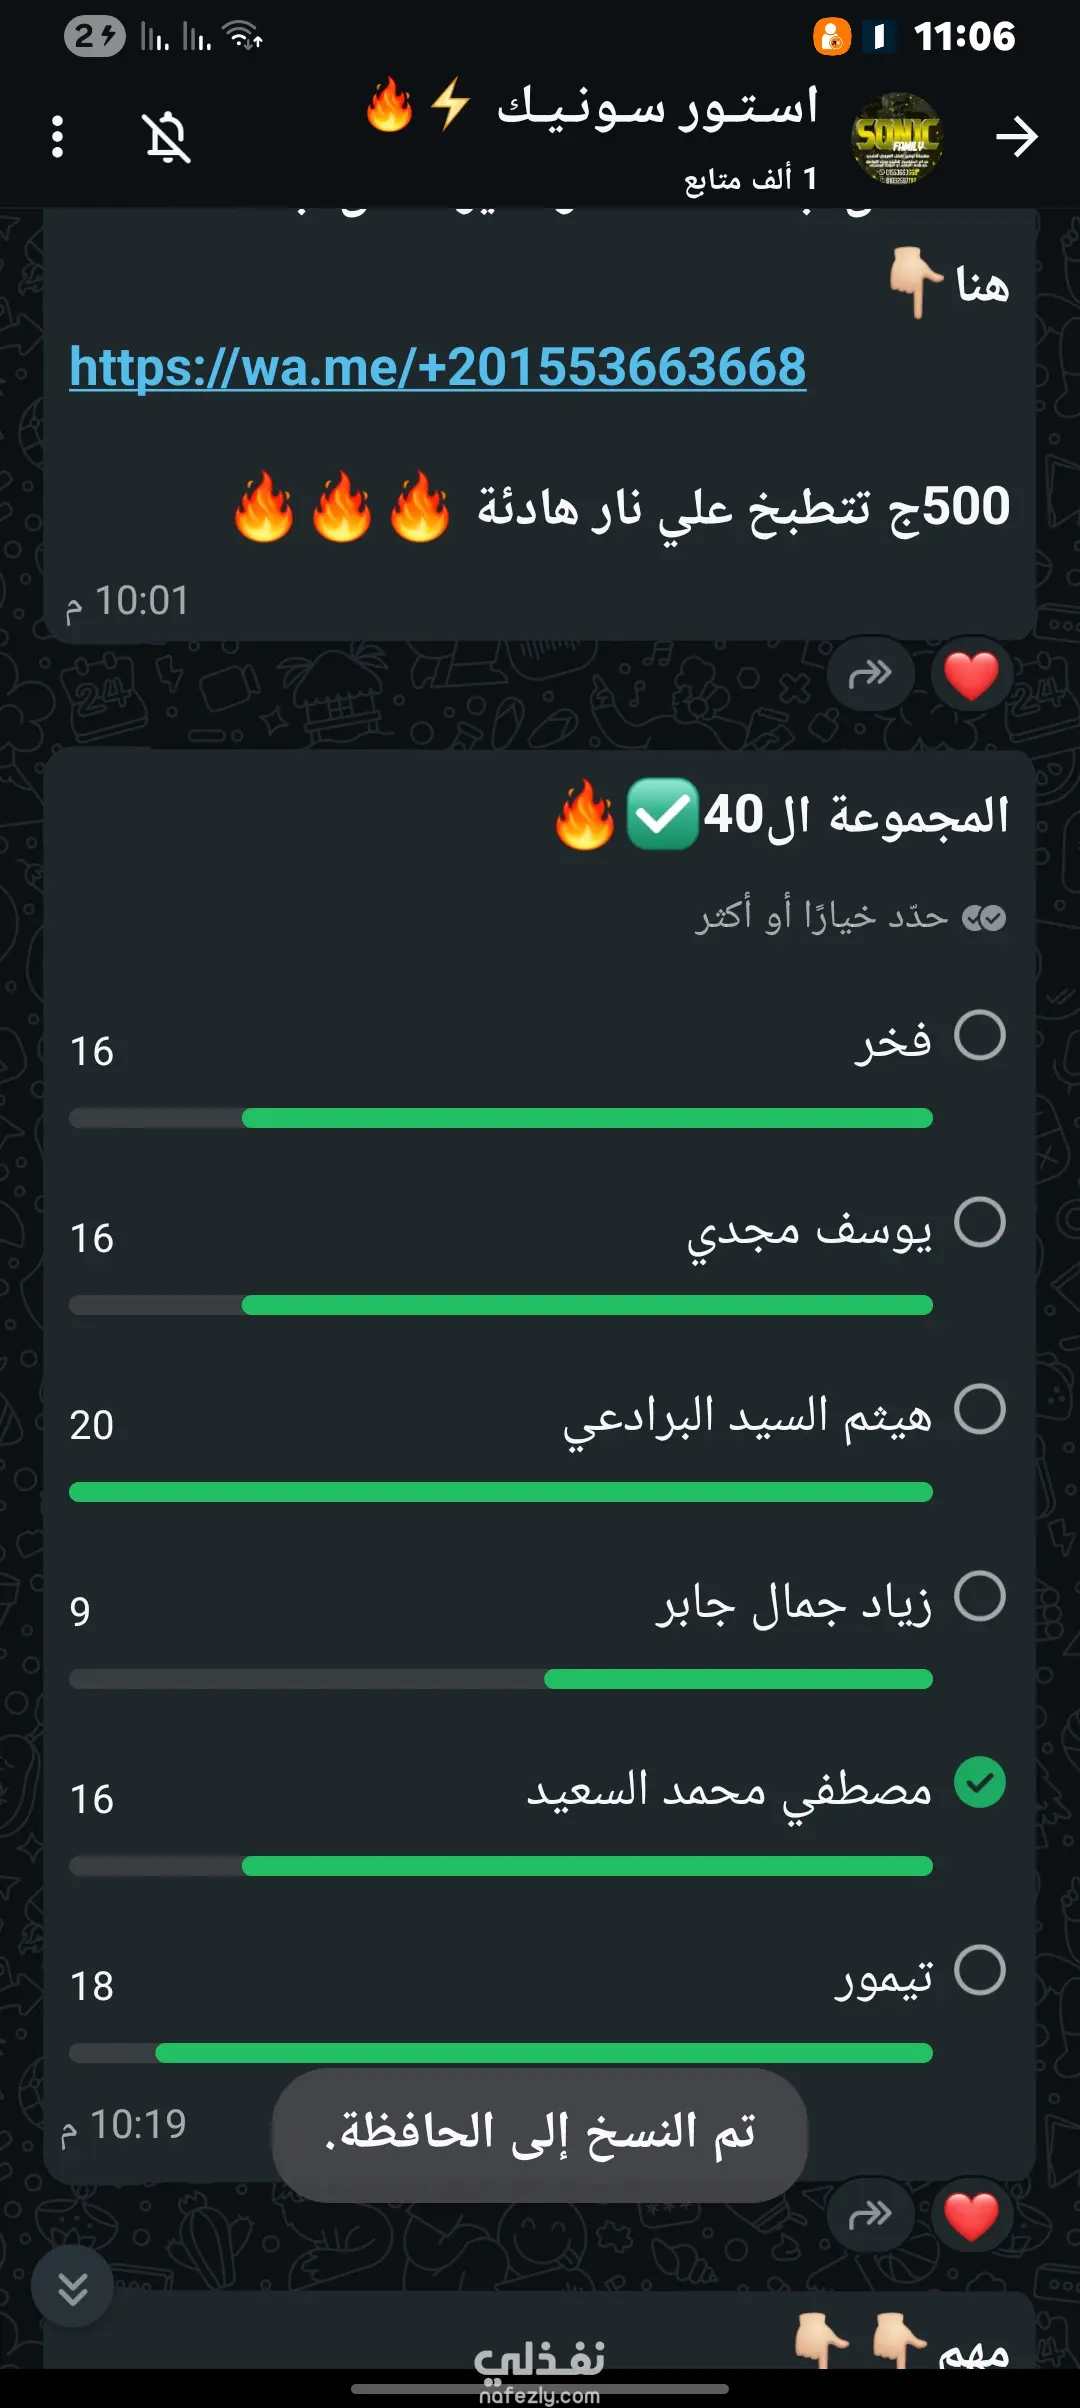1080x2408 pixels.
Task: Select poll option زياد جمال جابر
Action: pyautogui.click(x=980, y=1596)
